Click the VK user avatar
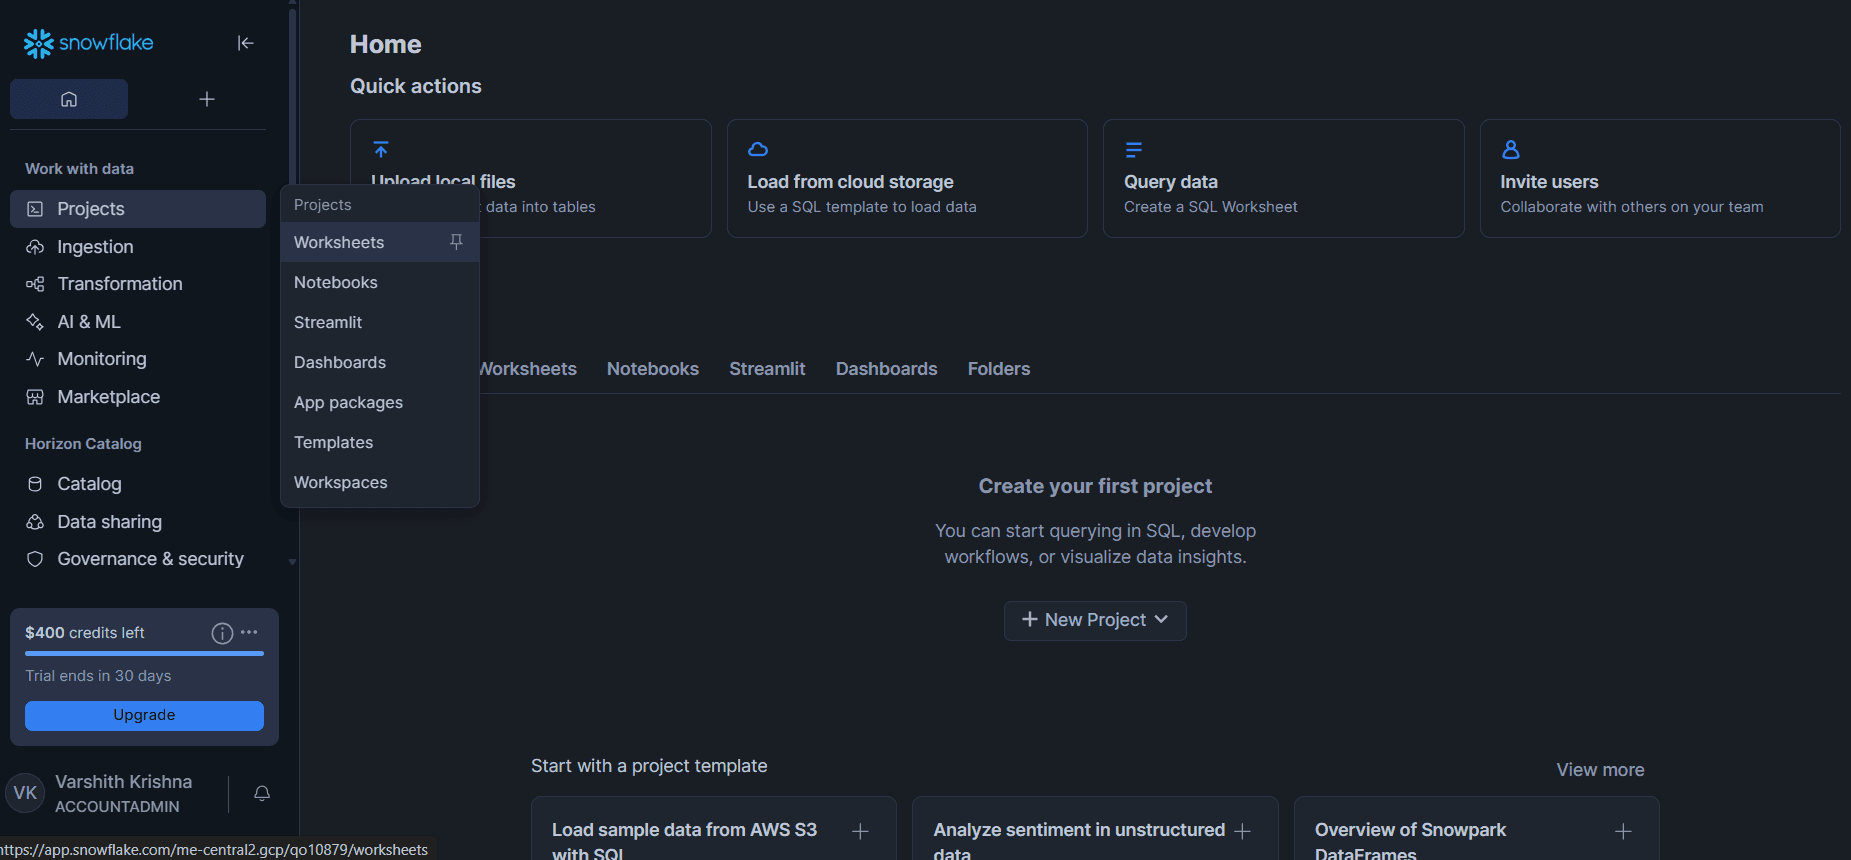Viewport: 1851px width, 860px height. [25, 793]
